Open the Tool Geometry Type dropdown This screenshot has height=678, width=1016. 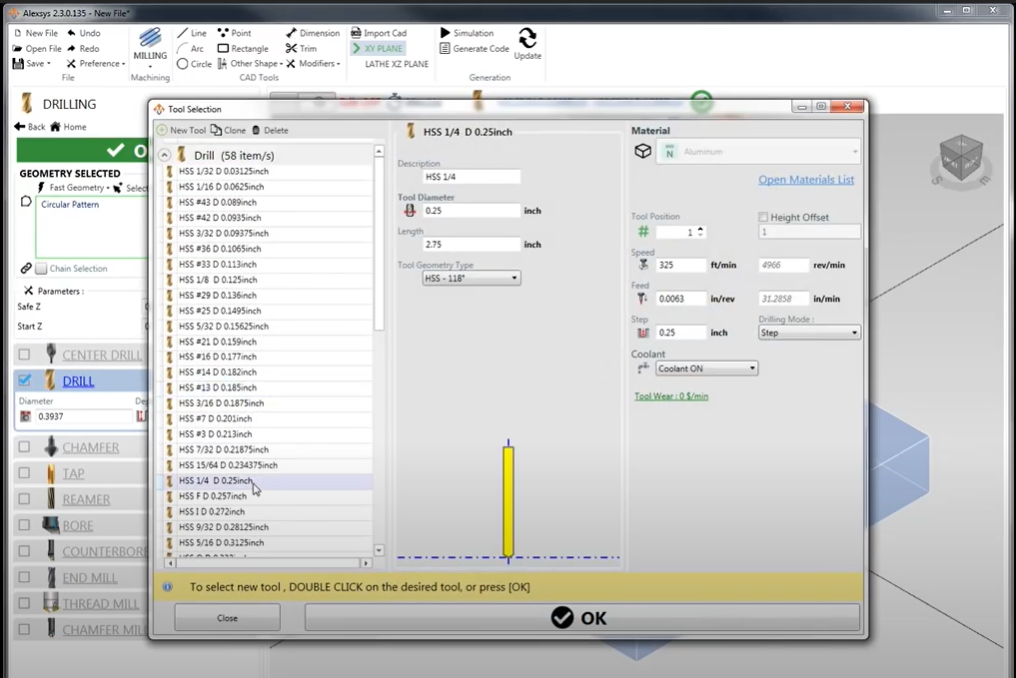(x=471, y=278)
